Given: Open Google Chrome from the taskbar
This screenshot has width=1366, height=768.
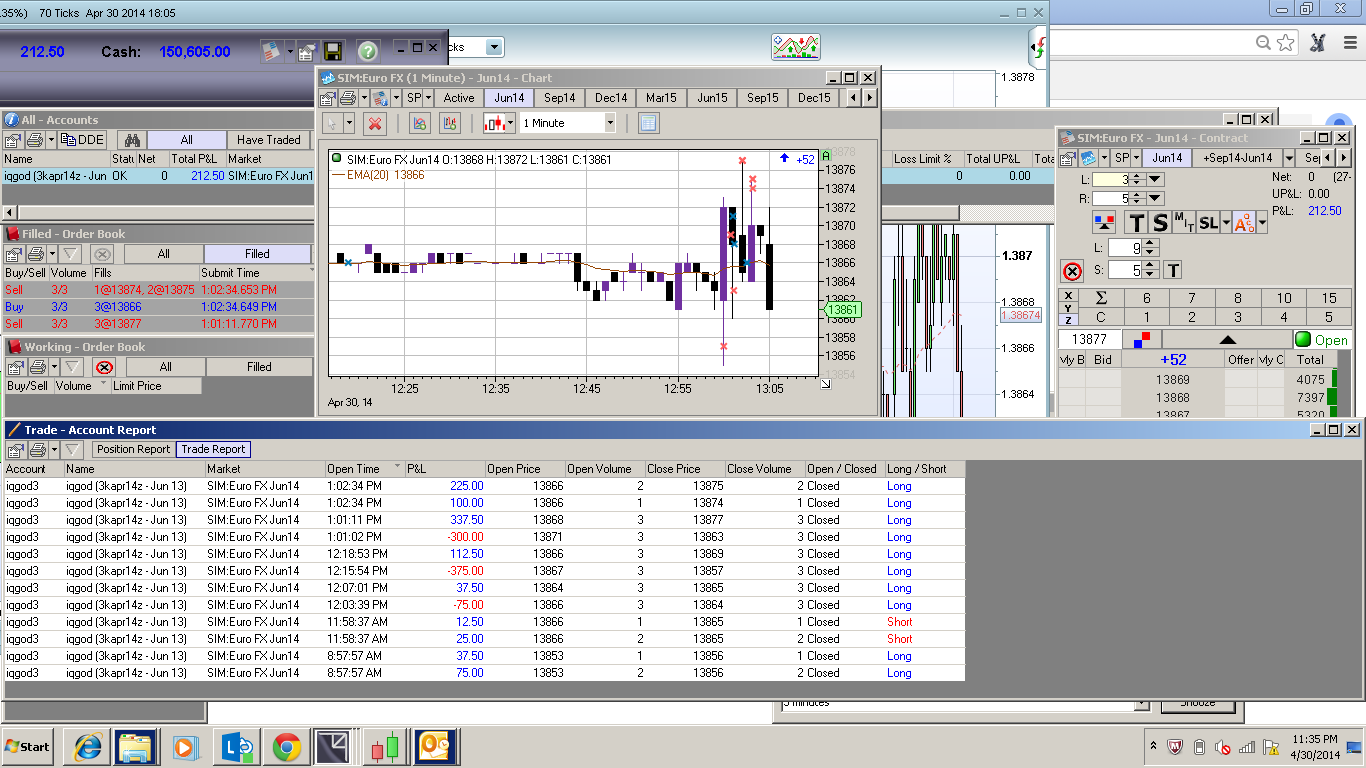Looking at the screenshot, I should [x=287, y=747].
